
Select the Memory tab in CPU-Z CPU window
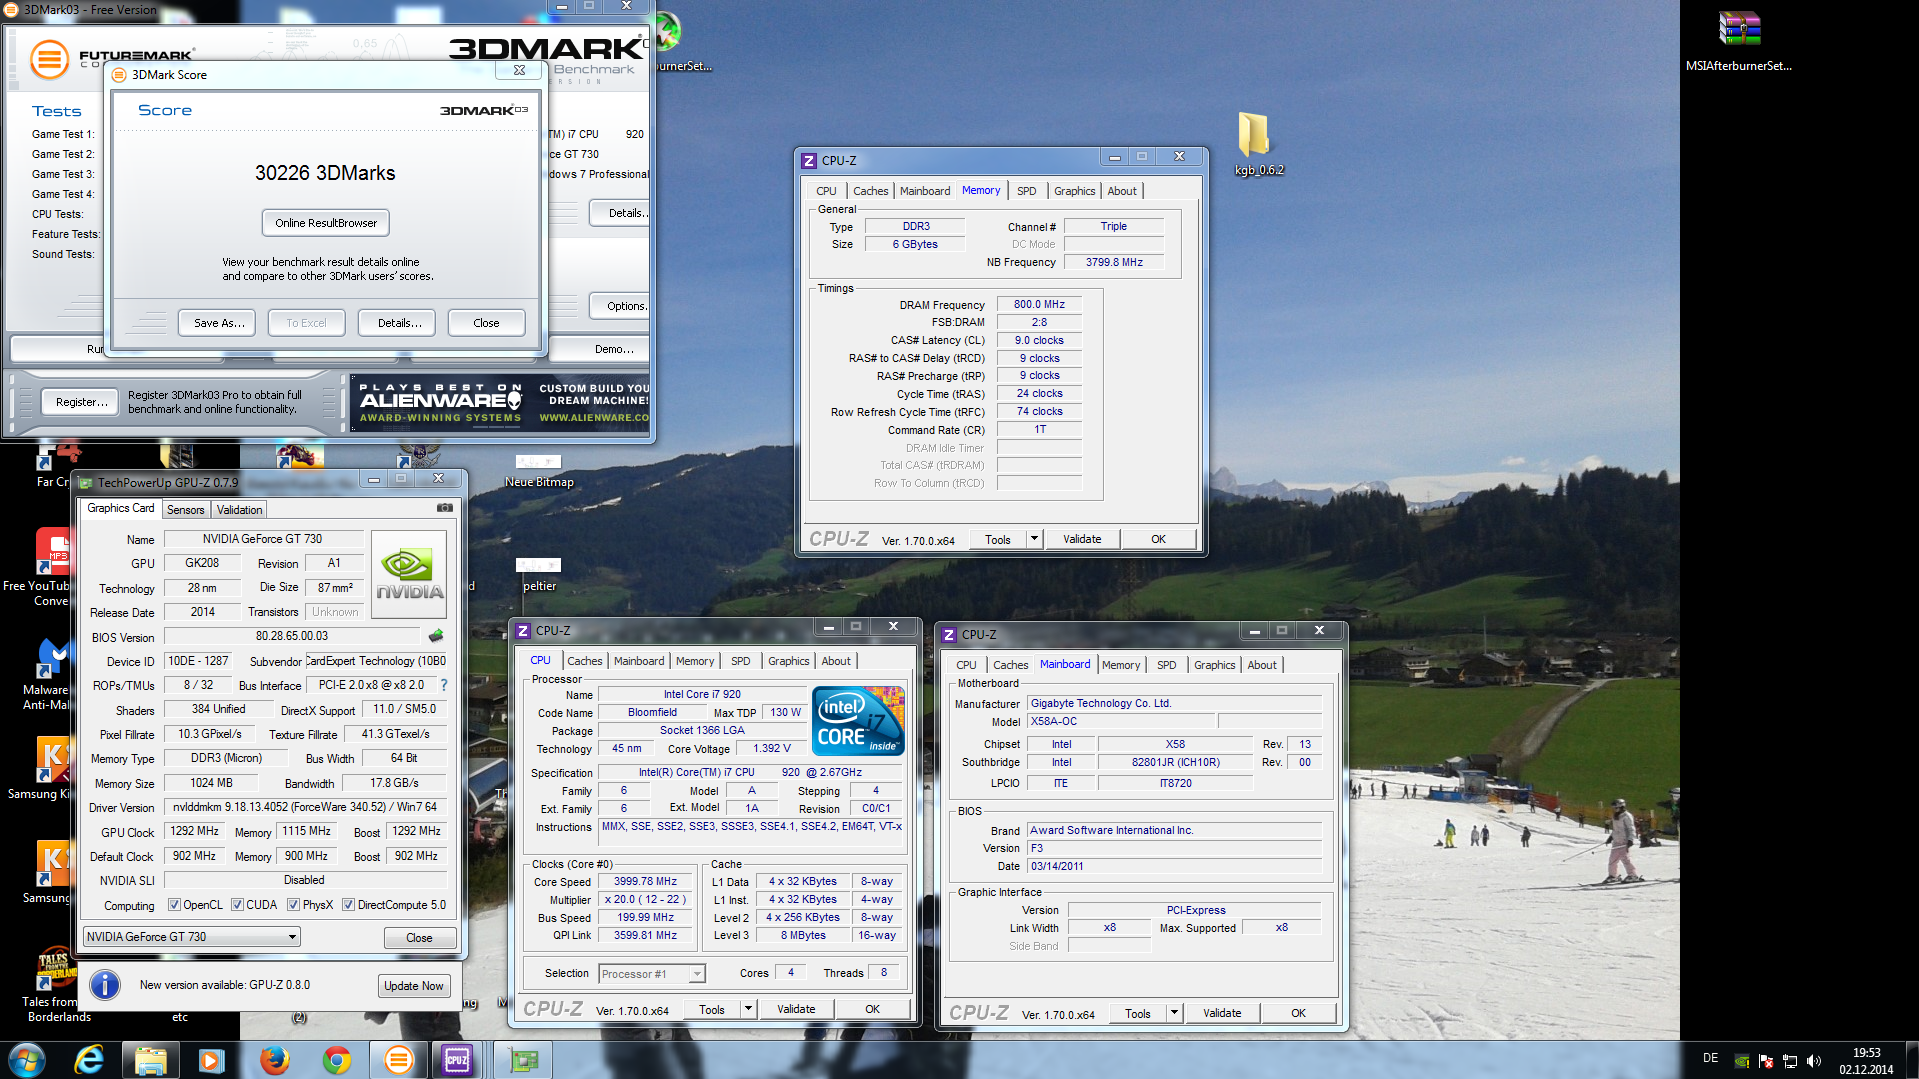tap(695, 661)
